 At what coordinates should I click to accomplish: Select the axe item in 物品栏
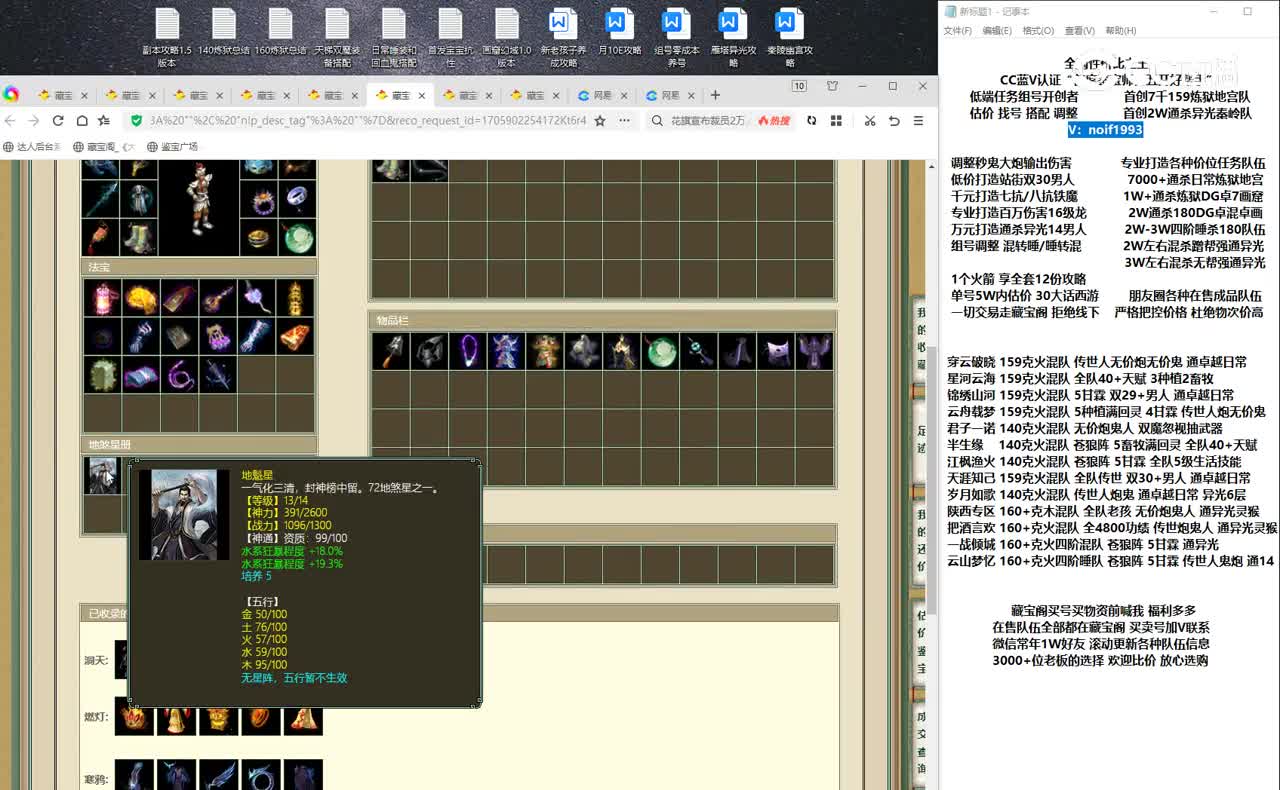(x=391, y=352)
